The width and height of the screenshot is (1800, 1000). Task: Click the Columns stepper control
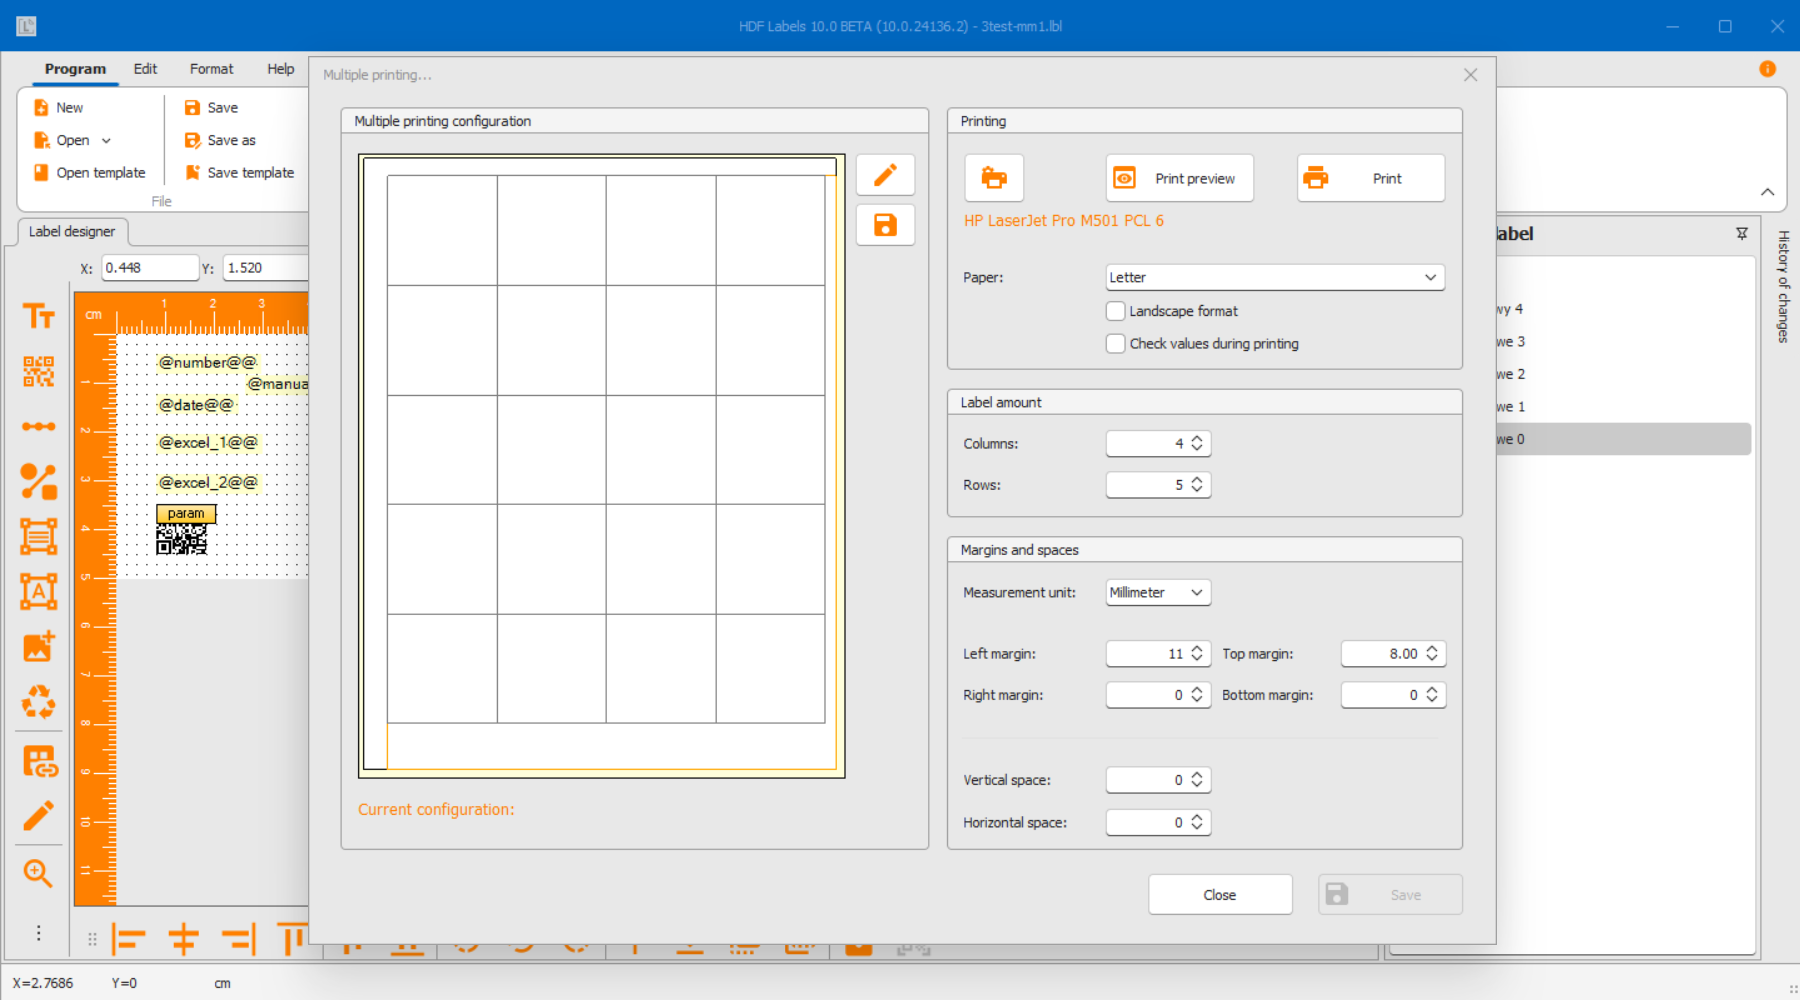tap(1196, 444)
